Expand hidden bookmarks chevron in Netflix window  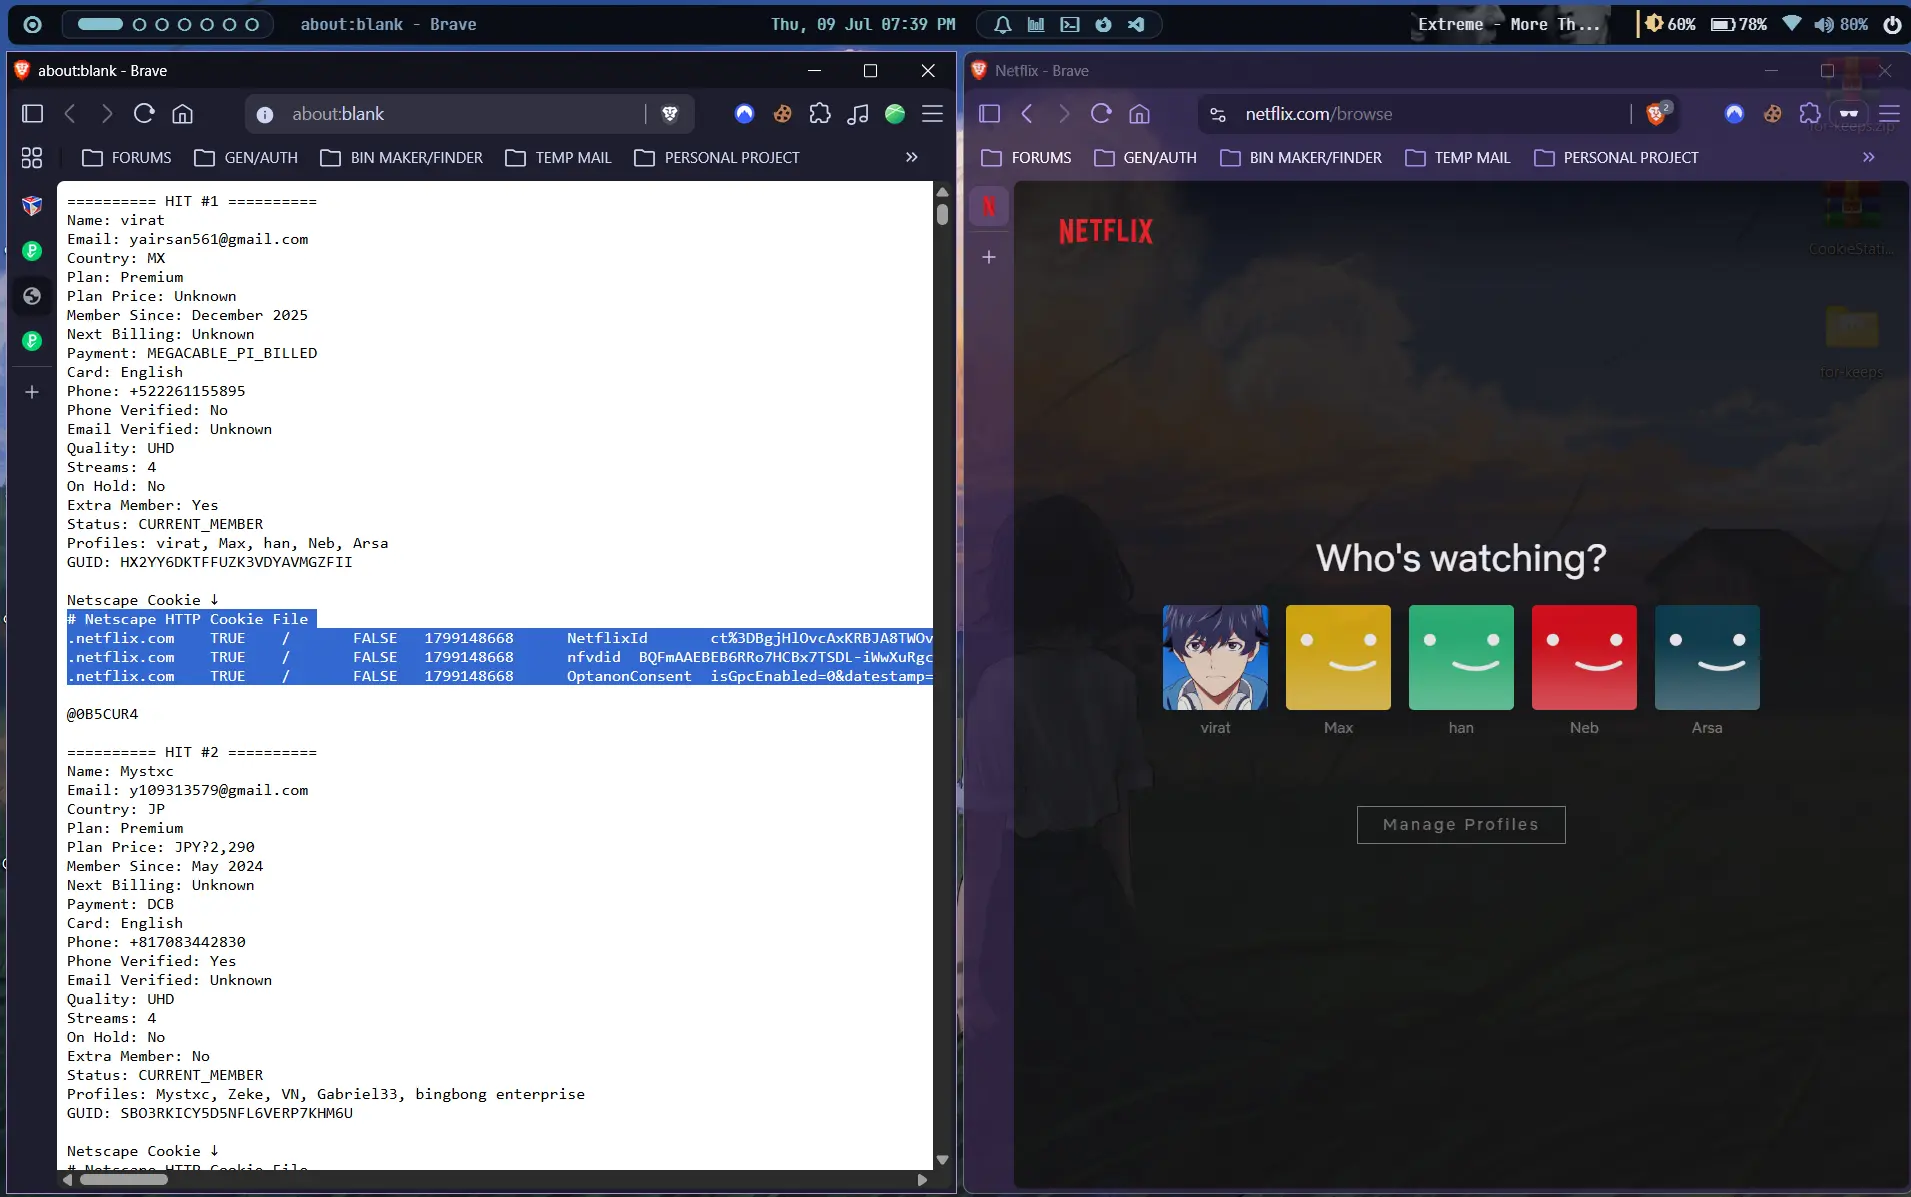tap(1868, 157)
